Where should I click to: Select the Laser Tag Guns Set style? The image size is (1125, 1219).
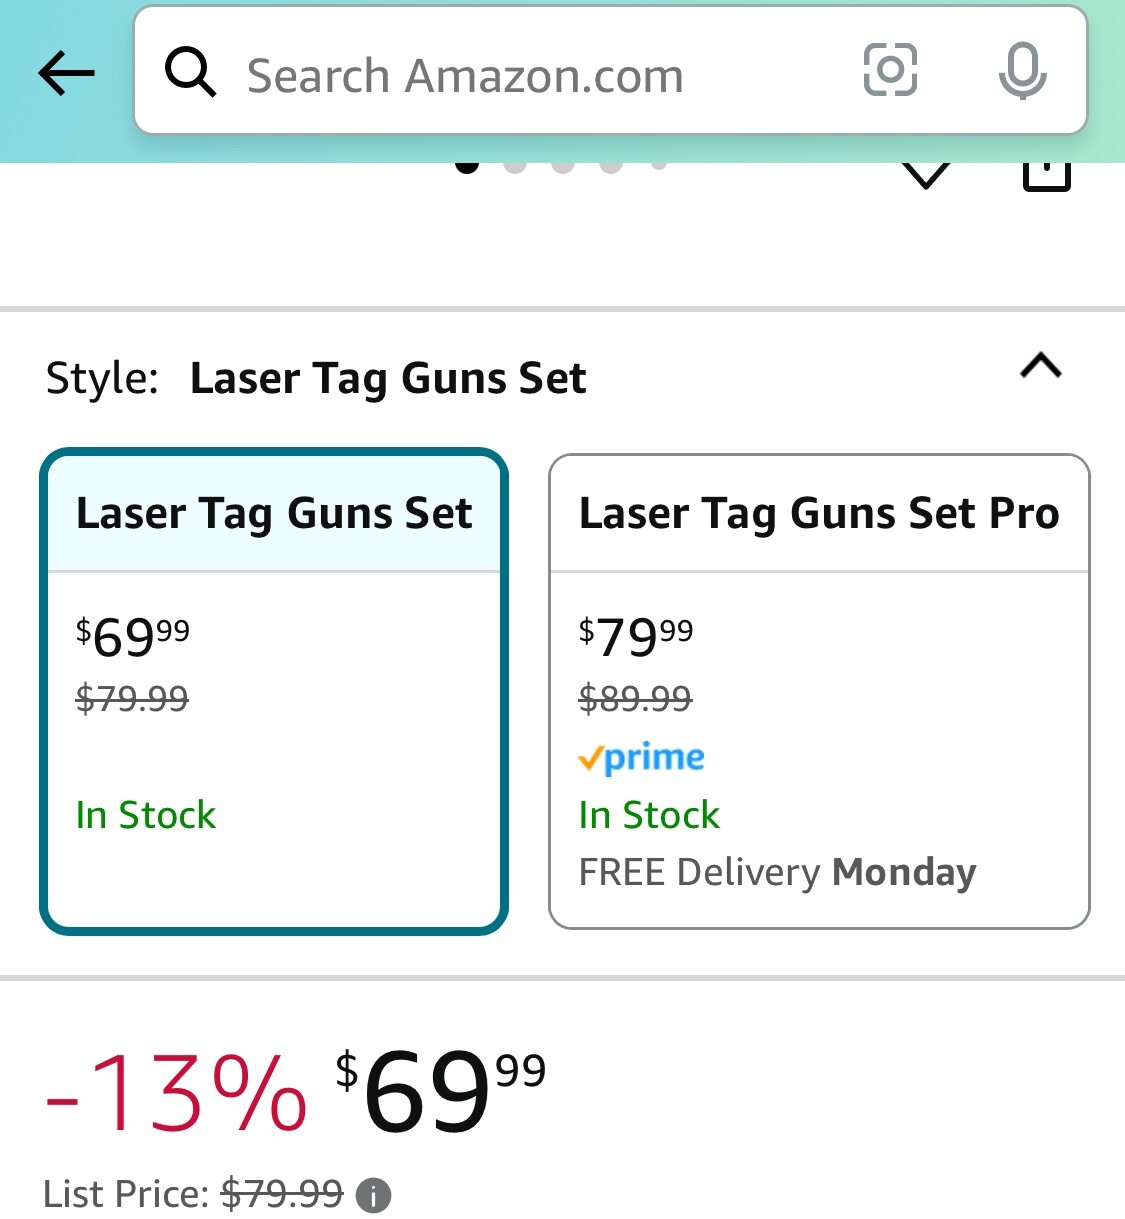(x=274, y=691)
